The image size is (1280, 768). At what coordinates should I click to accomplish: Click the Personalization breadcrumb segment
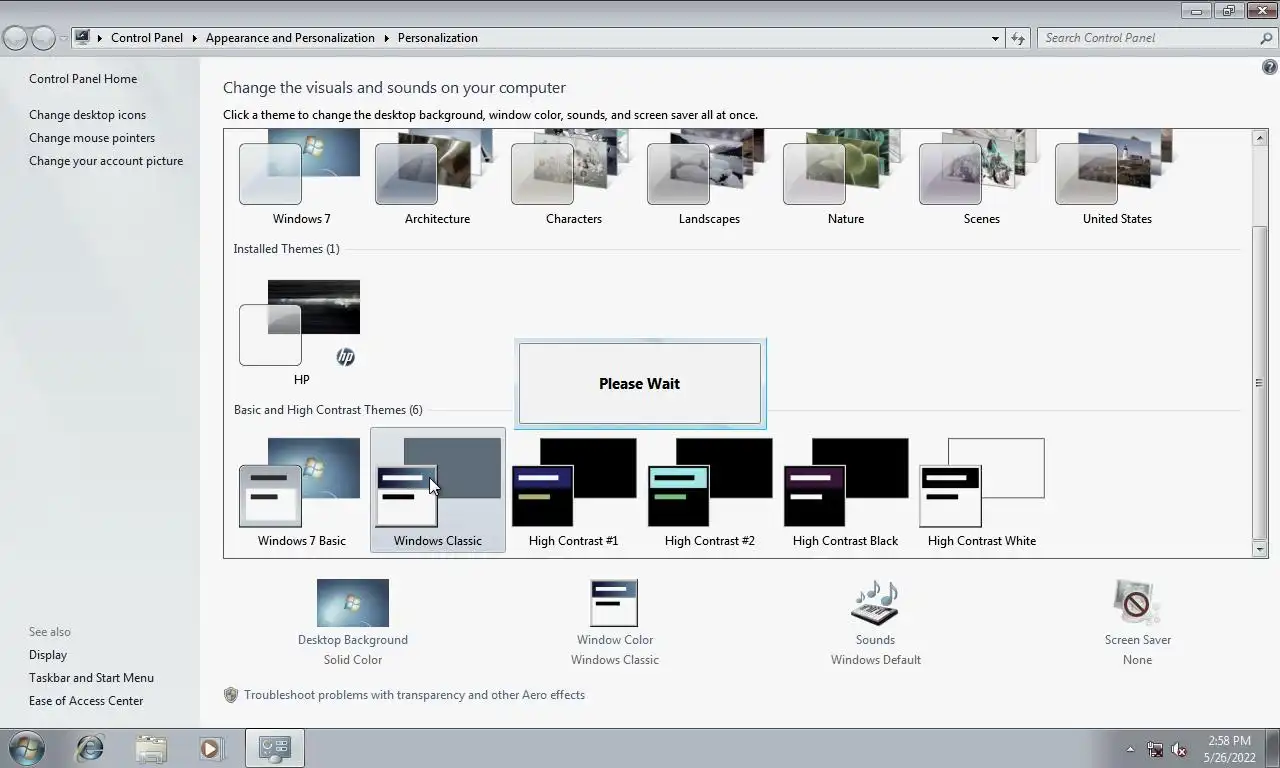[x=438, y=38]
